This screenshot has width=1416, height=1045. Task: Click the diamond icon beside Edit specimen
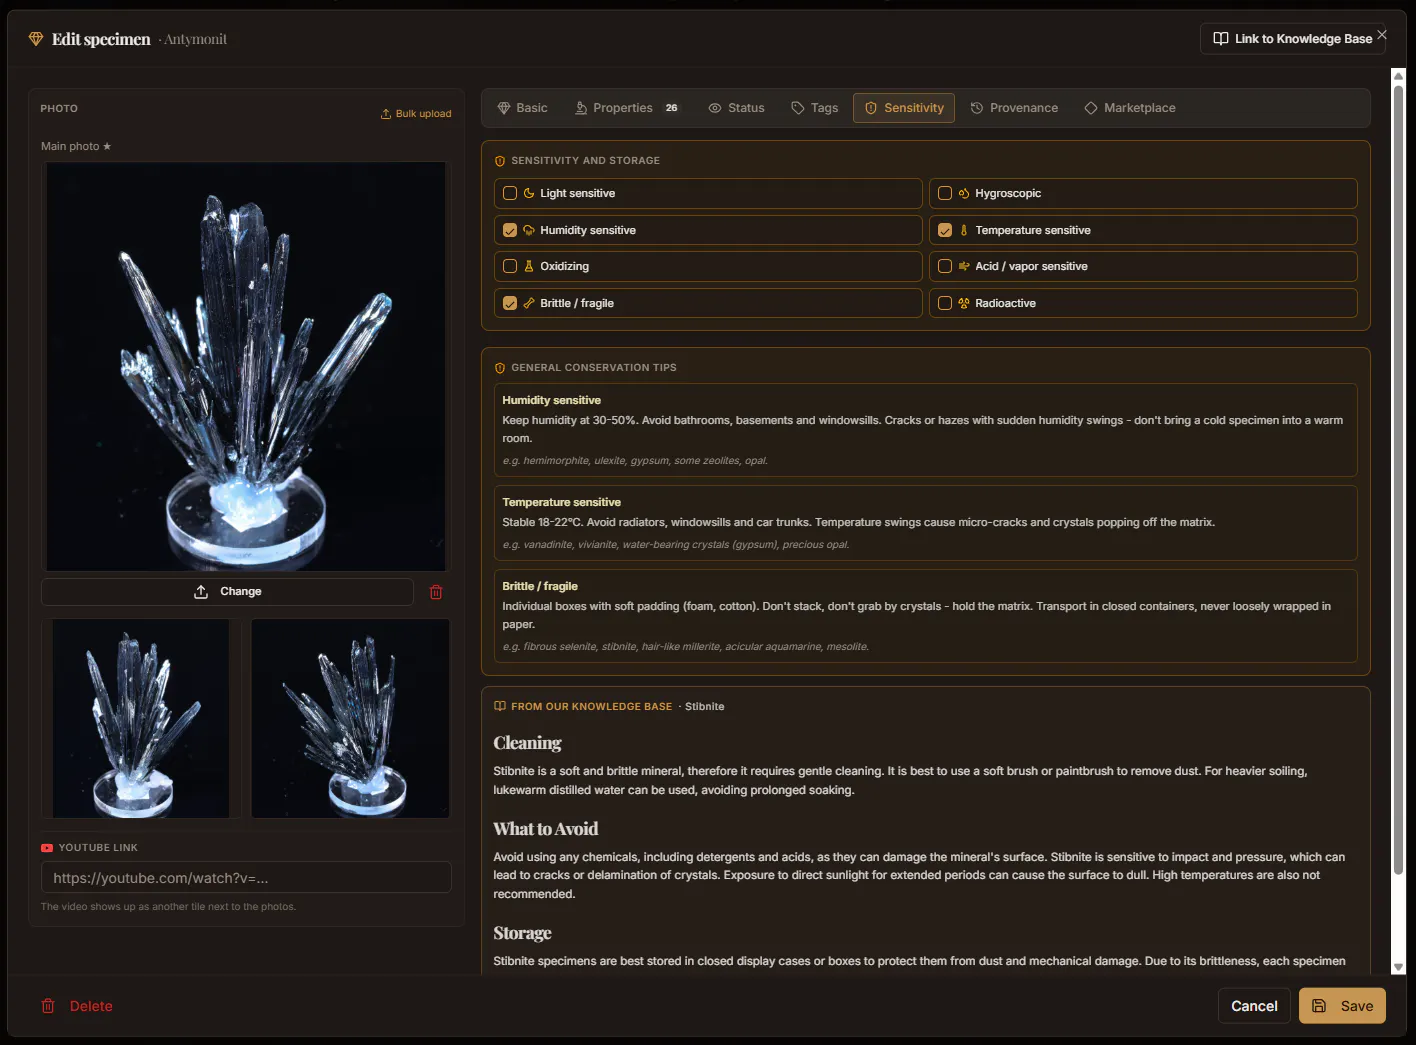[36, 39]
